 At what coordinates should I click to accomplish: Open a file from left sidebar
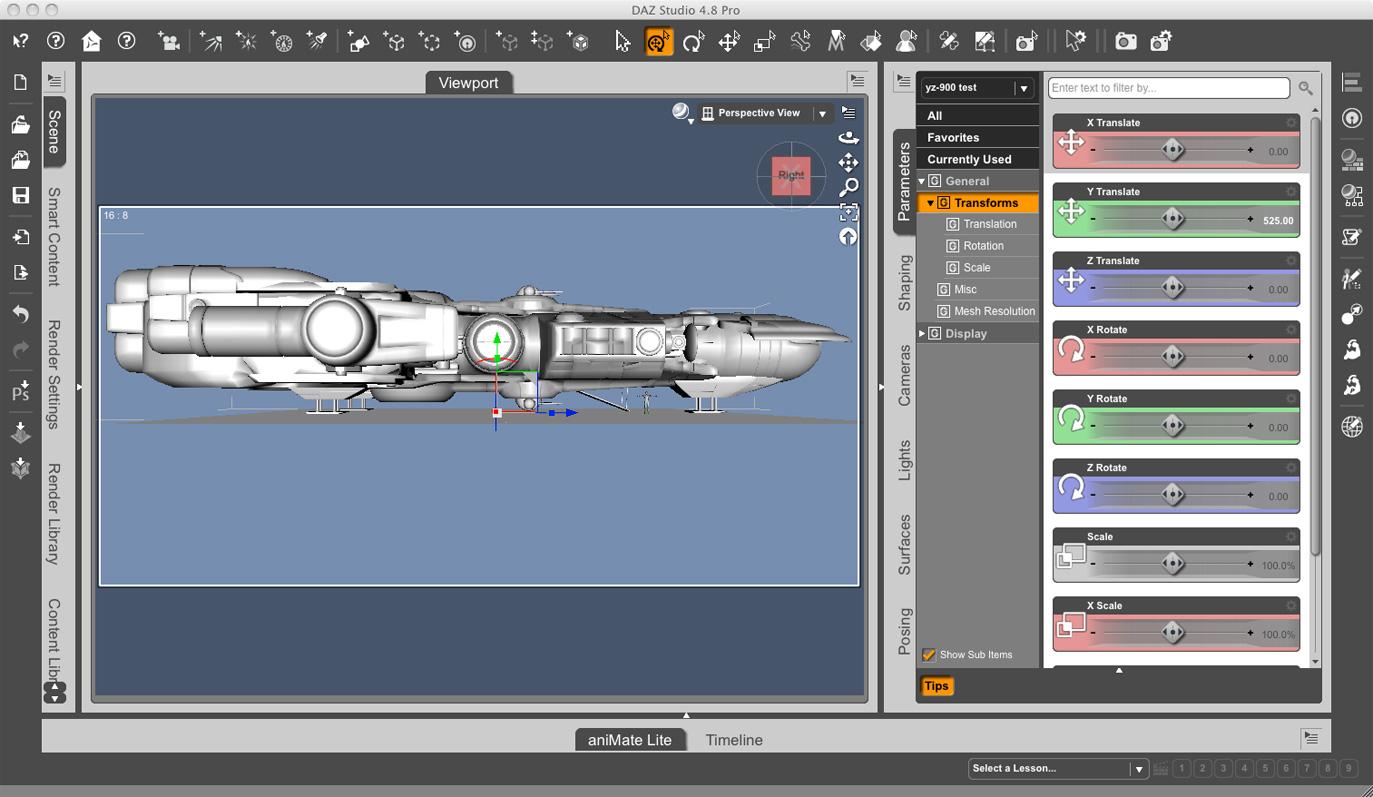(20, 124)
